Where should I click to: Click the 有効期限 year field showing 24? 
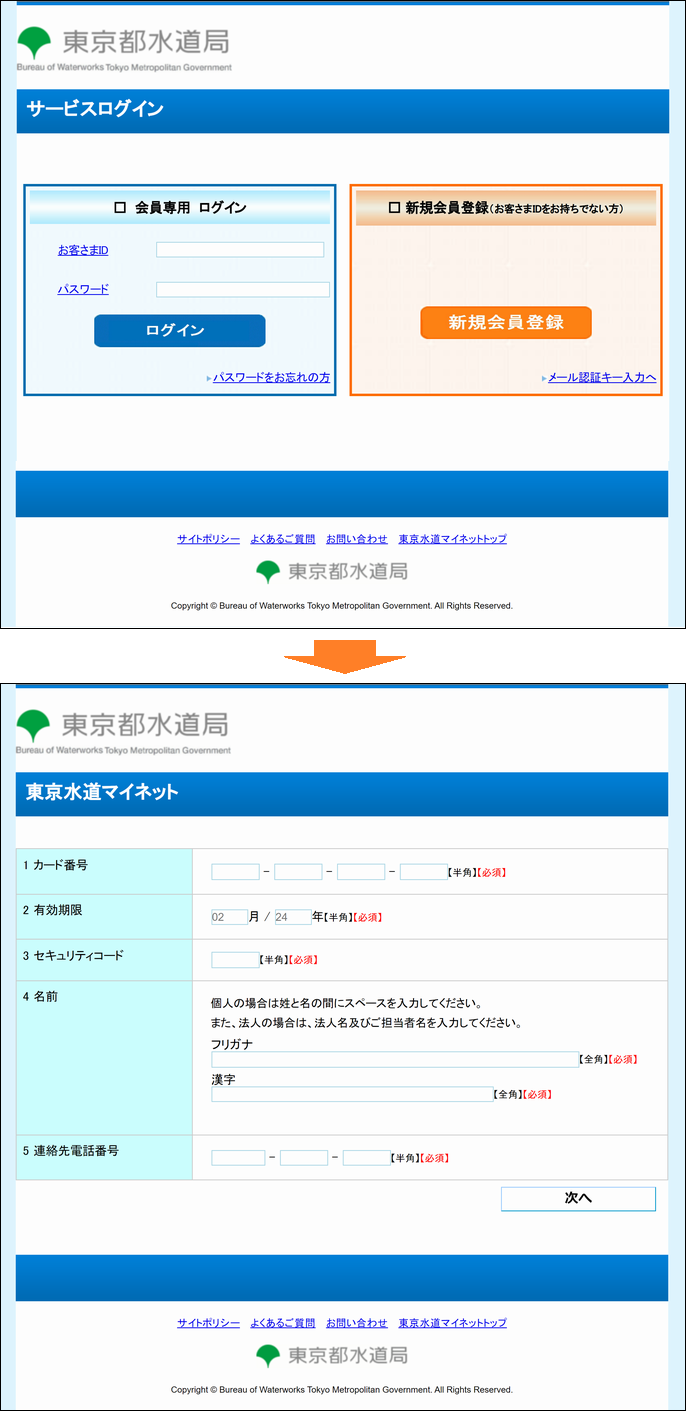[x=293, y=917]
